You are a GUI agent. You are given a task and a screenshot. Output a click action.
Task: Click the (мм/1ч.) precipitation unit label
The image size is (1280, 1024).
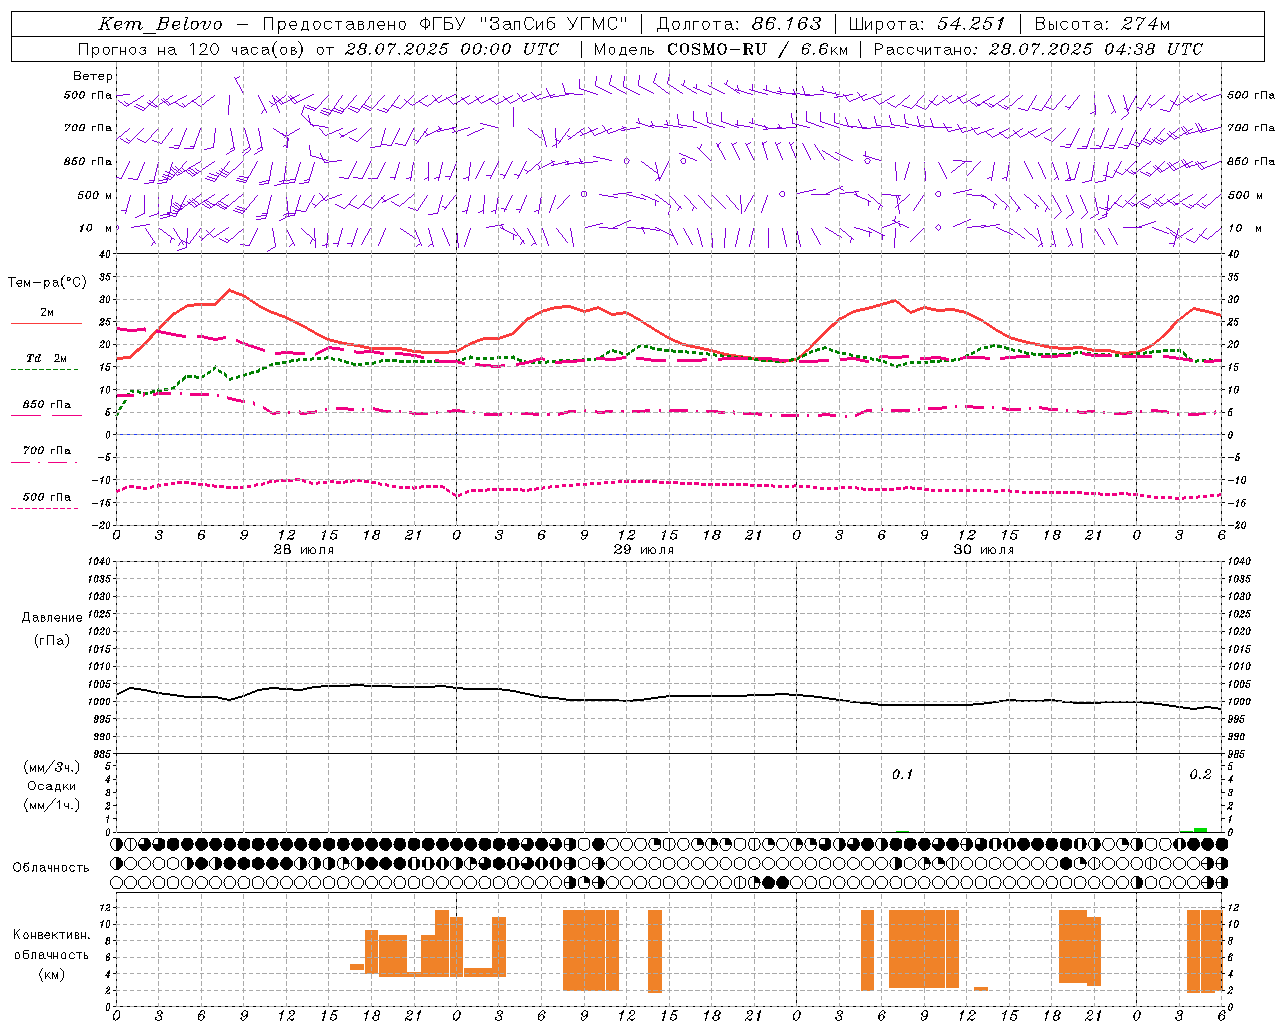pos(52,805)
